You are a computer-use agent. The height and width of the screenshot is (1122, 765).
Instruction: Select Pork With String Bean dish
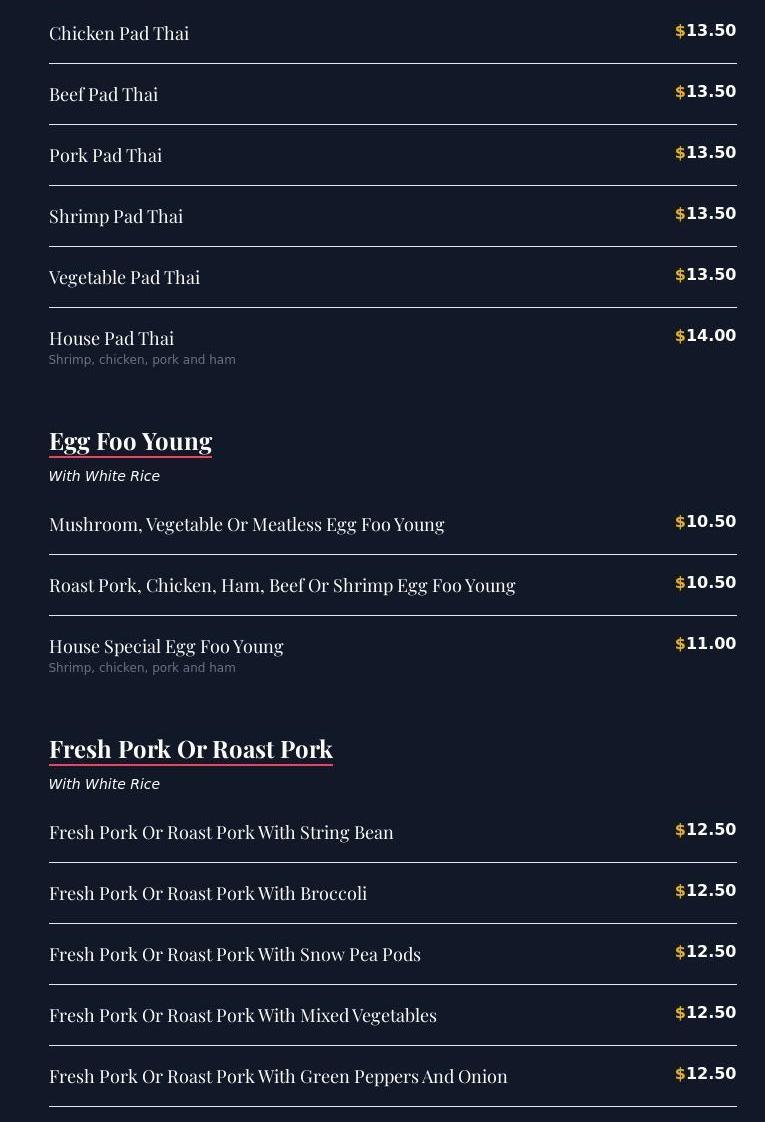tap(221, 832)
